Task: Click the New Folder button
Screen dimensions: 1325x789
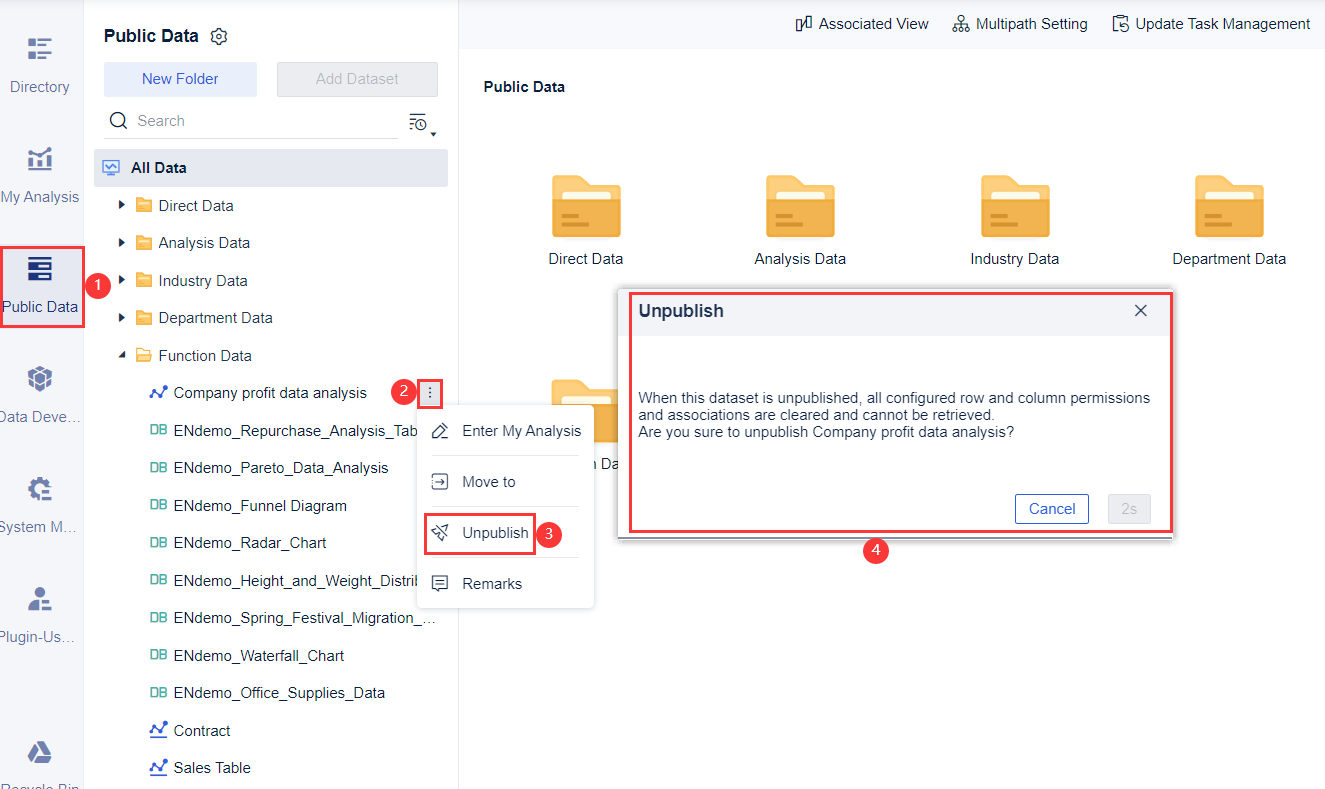Action: (180, 78)
